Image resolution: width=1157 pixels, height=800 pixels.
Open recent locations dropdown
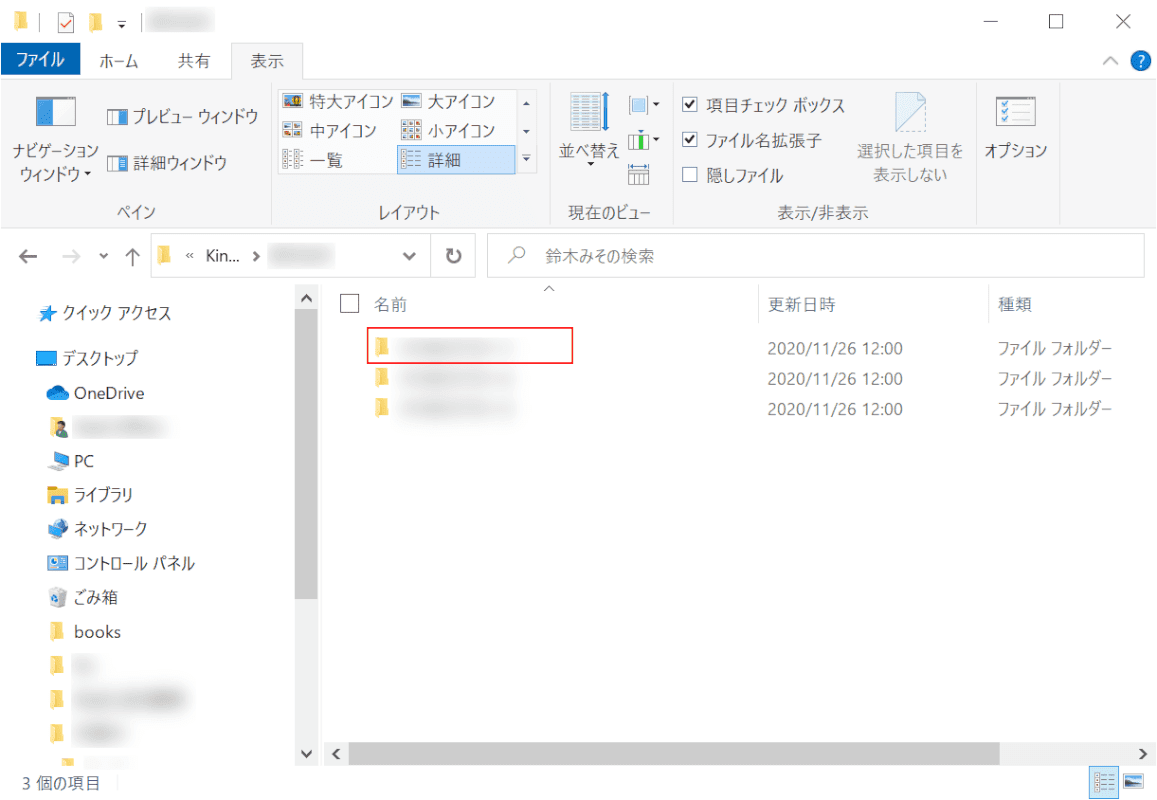click(x=103, y=256)
